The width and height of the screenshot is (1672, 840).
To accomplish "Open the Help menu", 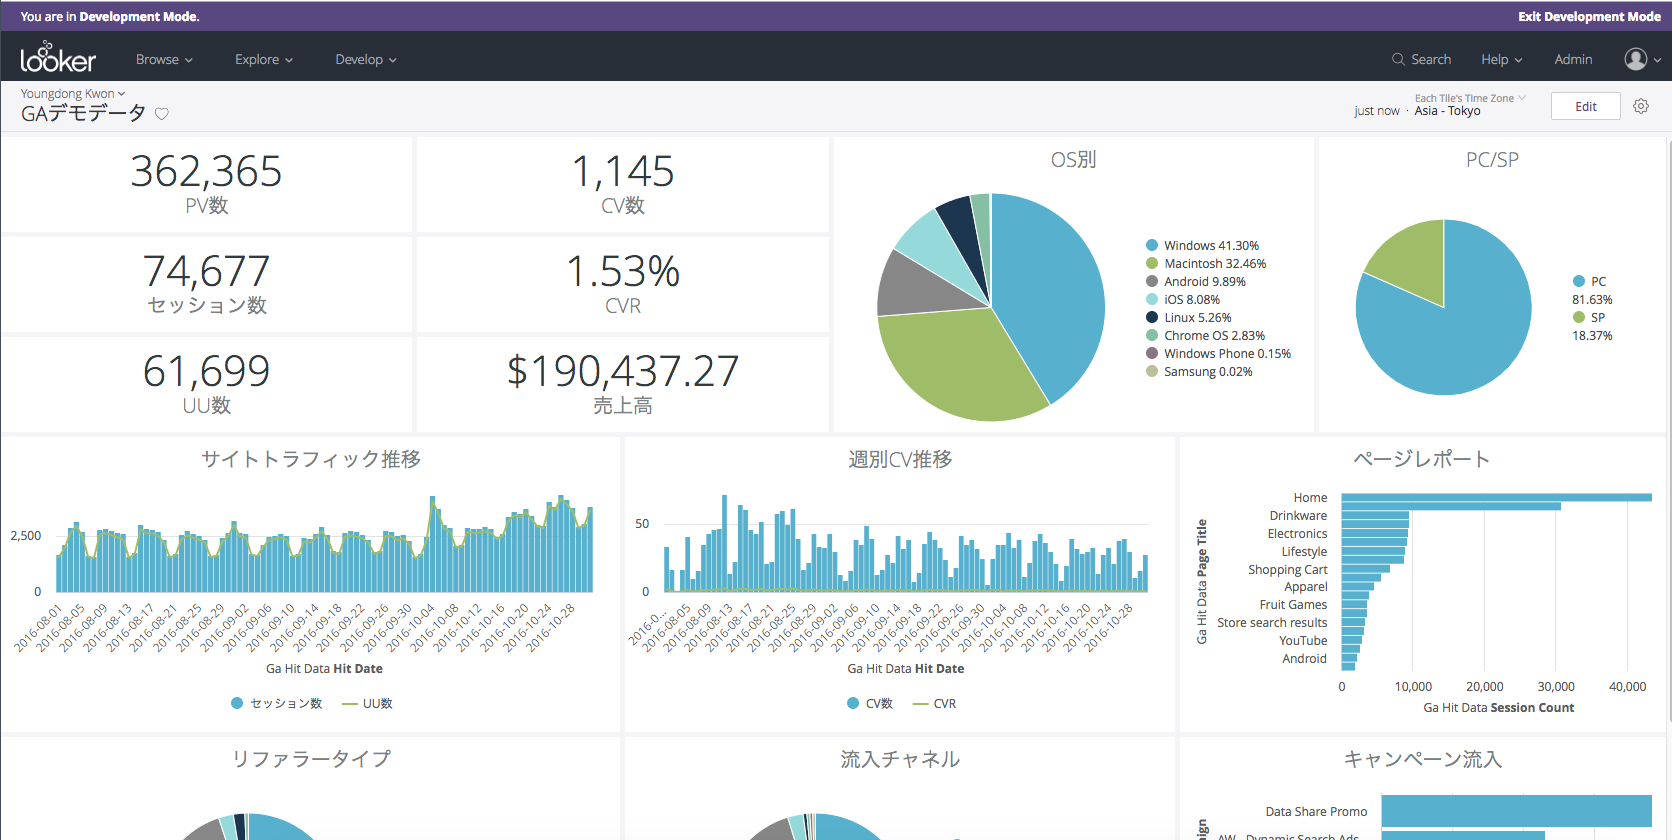I will click(1501, 59).
